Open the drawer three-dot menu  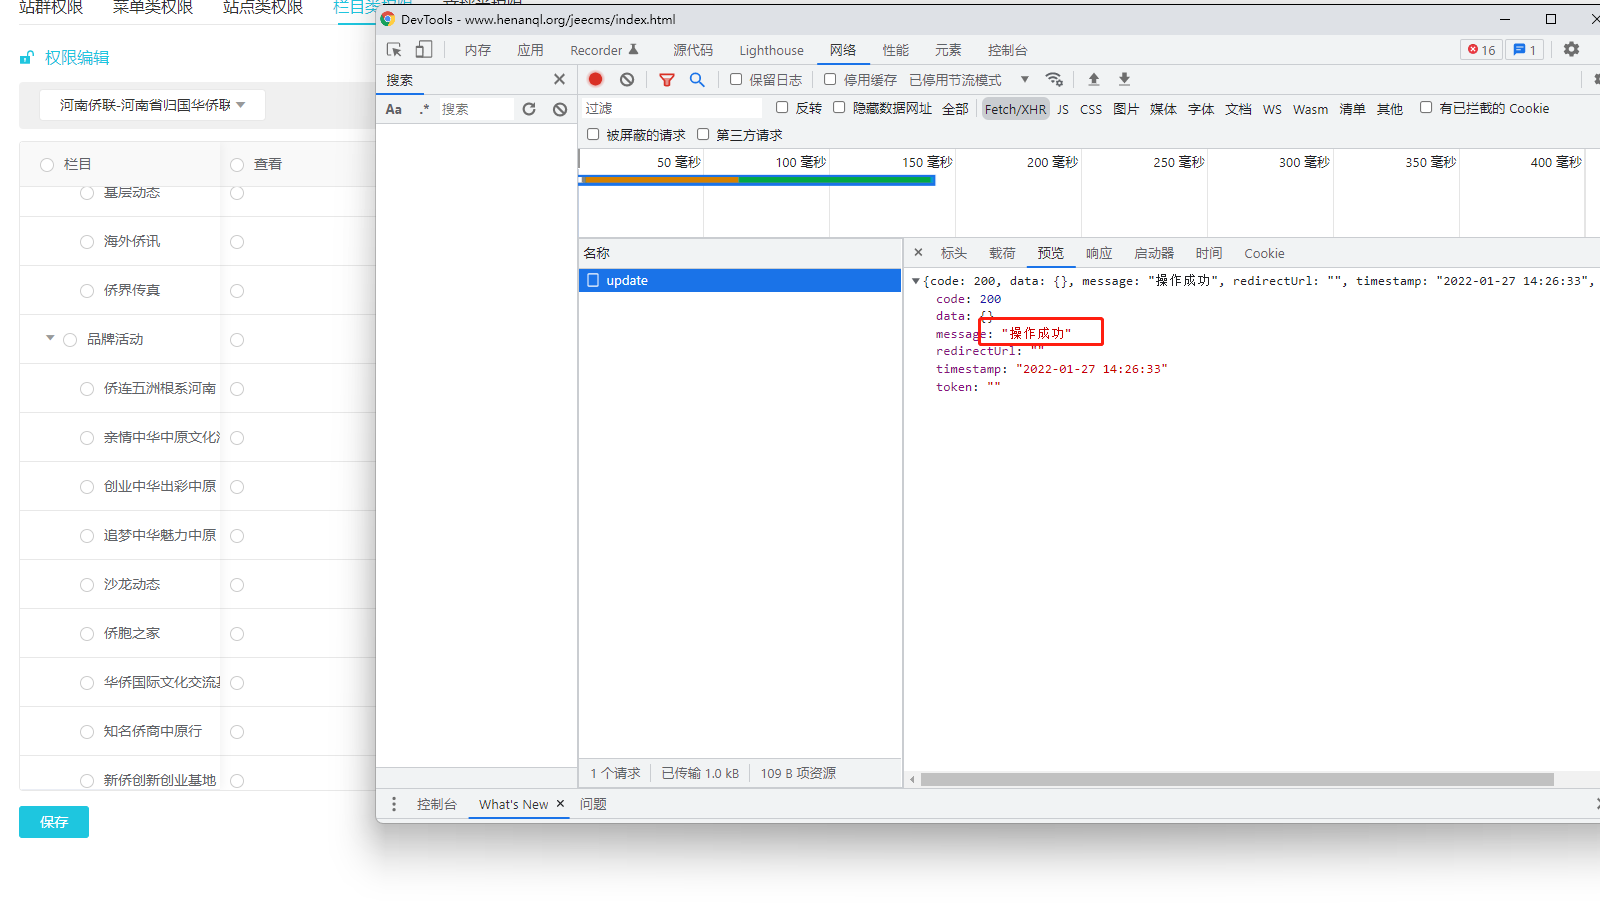(x=394, y=804)
